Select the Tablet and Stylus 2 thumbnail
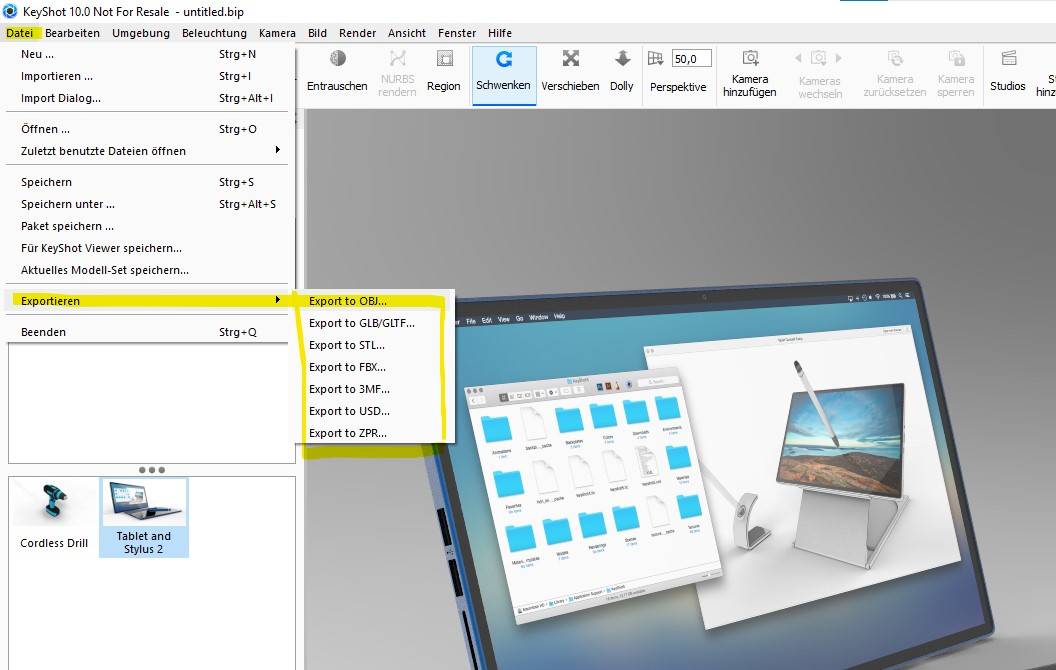 143,517
